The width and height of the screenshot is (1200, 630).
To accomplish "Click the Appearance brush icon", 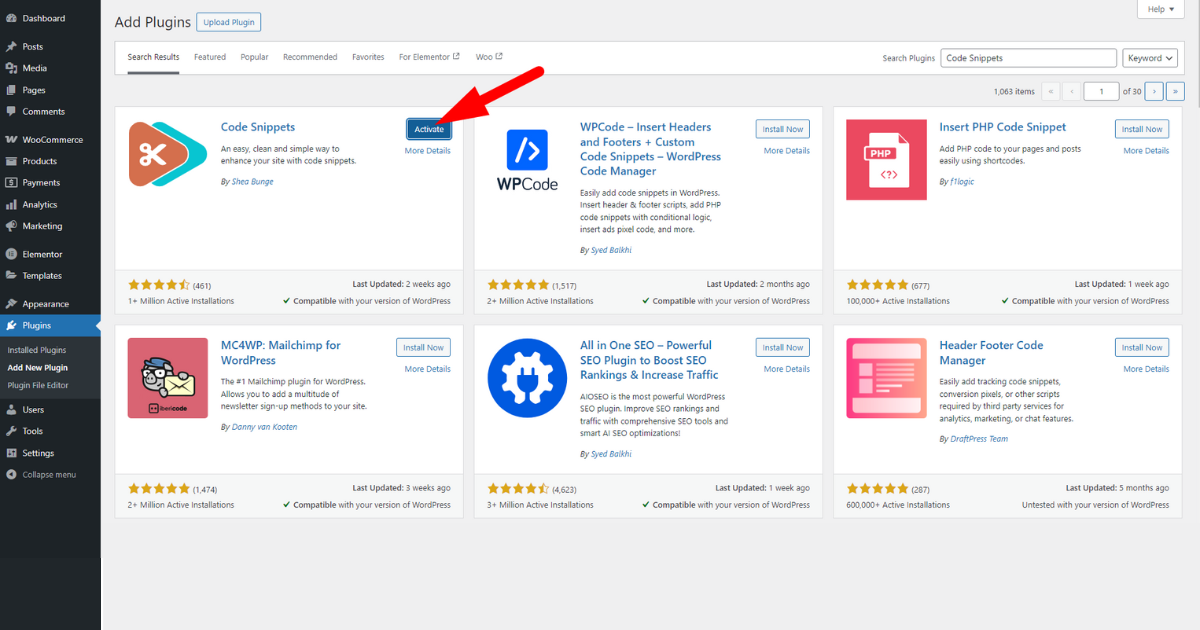I will pos(10,304).
